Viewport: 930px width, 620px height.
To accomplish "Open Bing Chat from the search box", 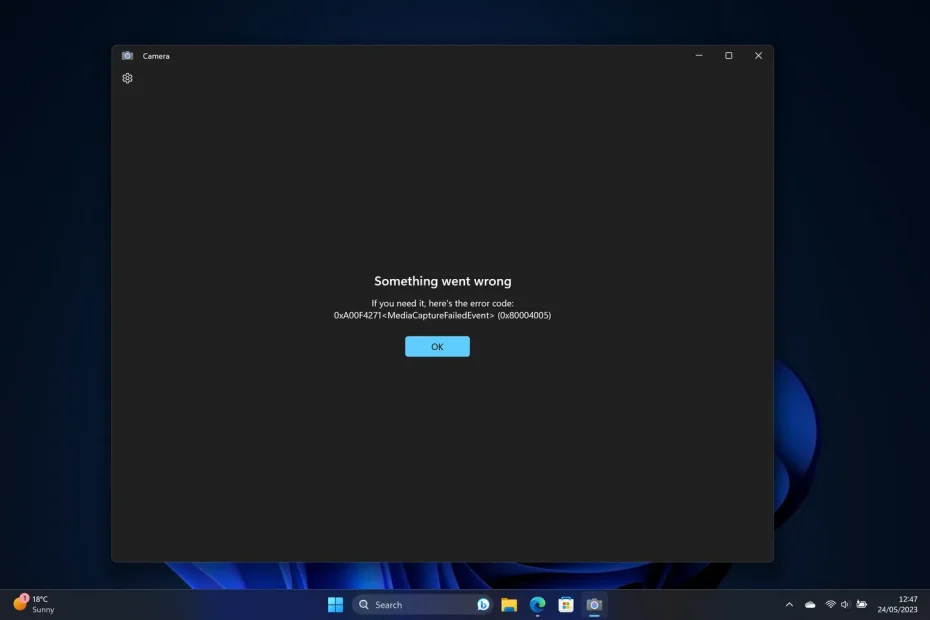I will point(483,604).
